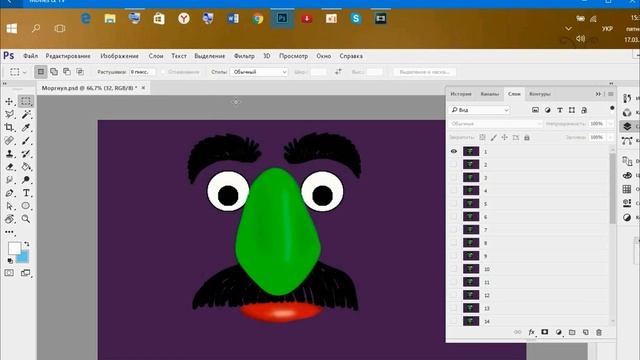Open the Редактирование menu

(68, 56)
